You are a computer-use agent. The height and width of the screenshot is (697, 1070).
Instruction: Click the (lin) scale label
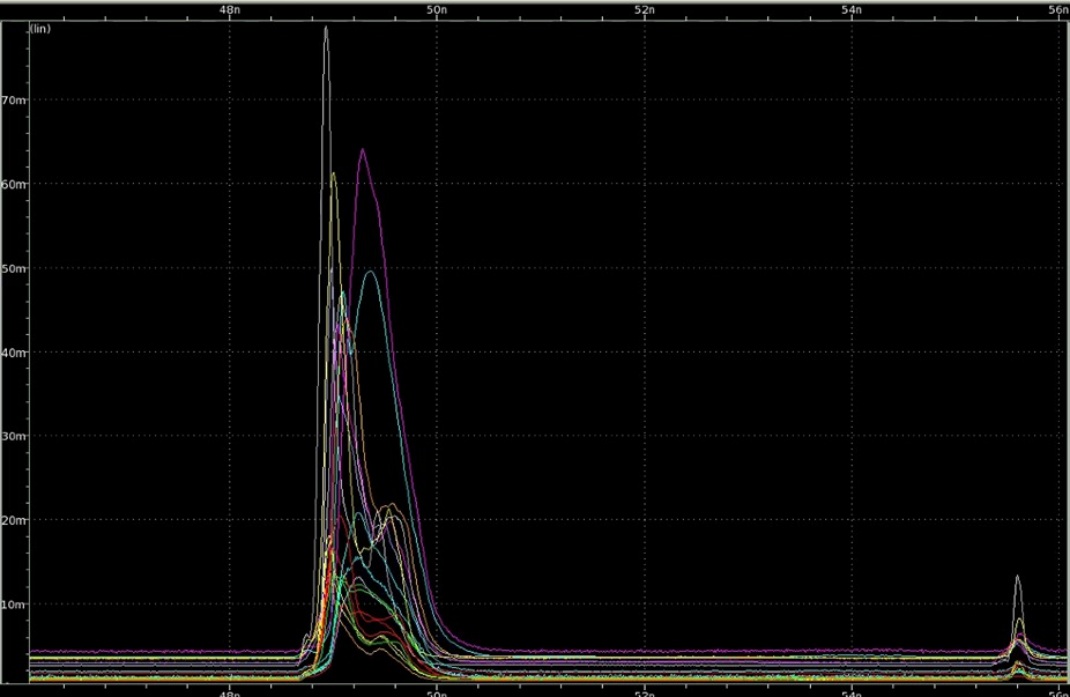pos(40,29)
